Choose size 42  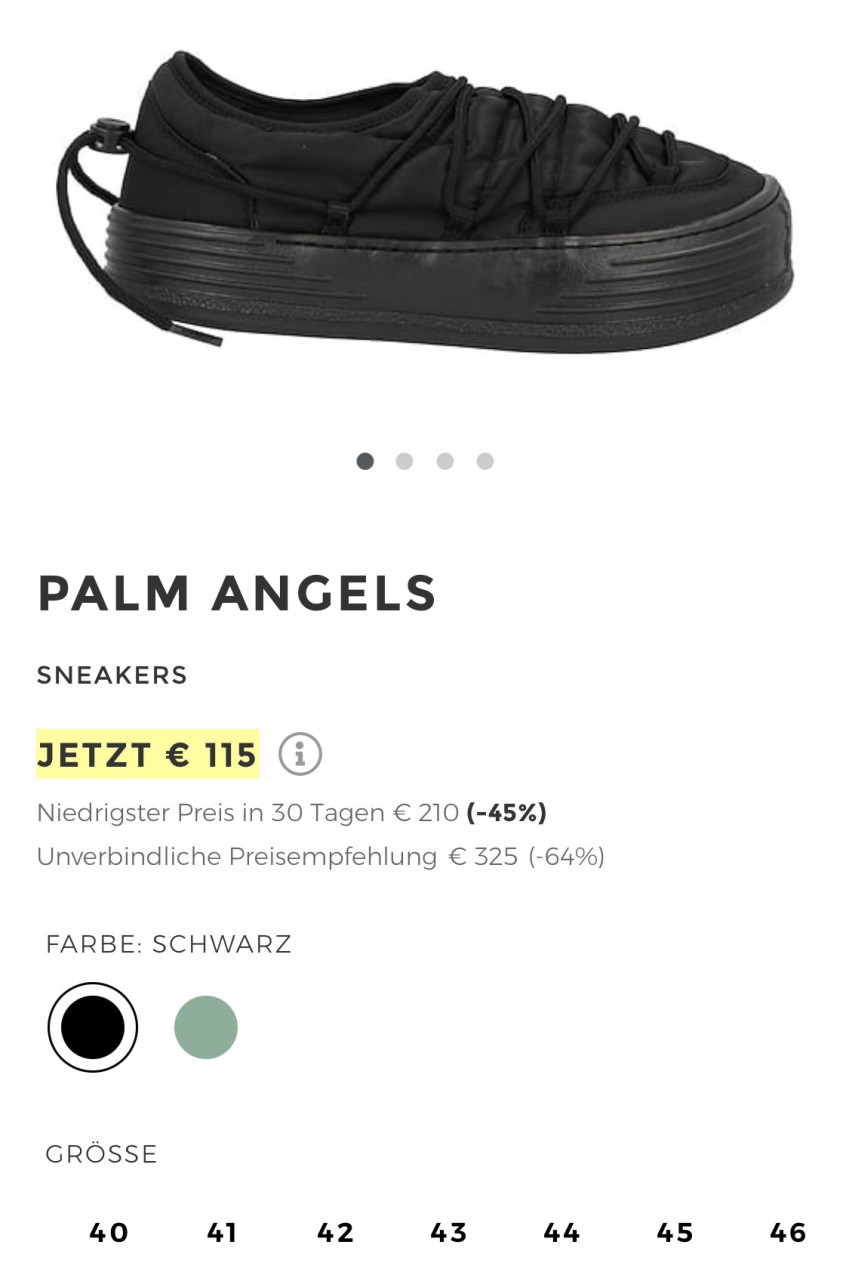tap(336, 1233)
